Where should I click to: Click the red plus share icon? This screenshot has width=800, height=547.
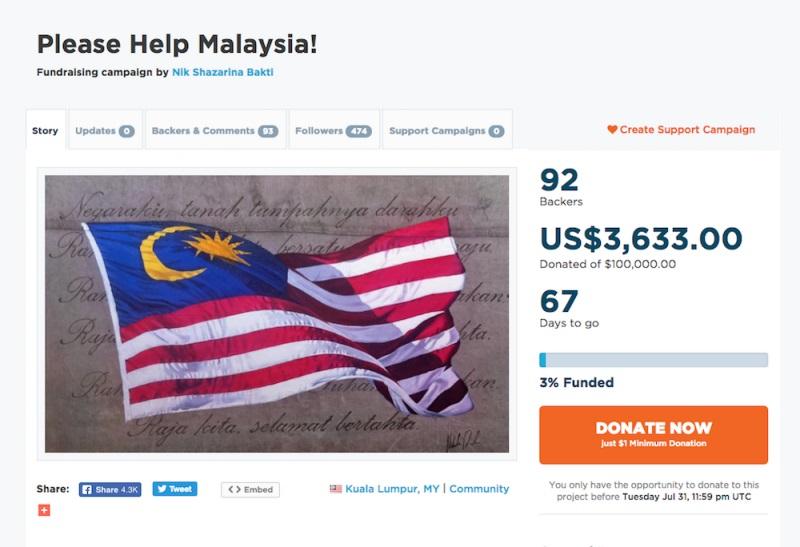pyautogui.click(x=44, y=510)
